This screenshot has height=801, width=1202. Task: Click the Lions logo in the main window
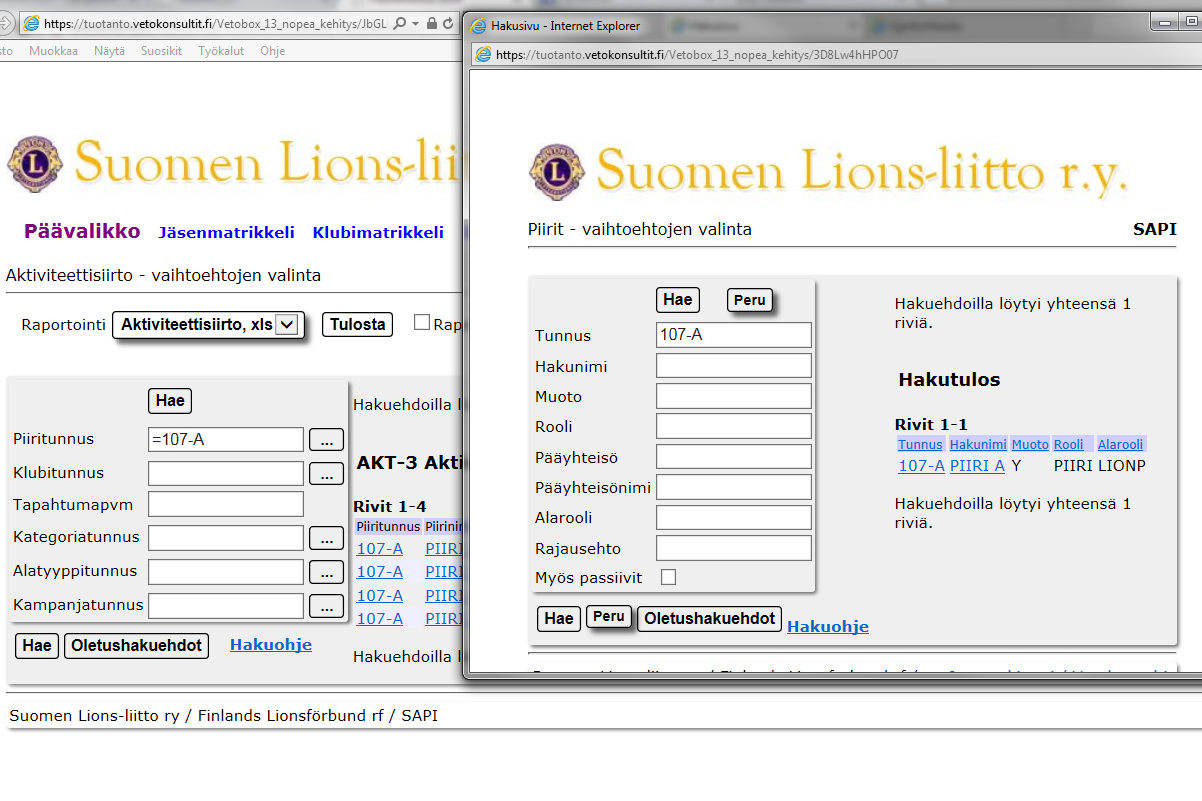(x=35, y=164)
